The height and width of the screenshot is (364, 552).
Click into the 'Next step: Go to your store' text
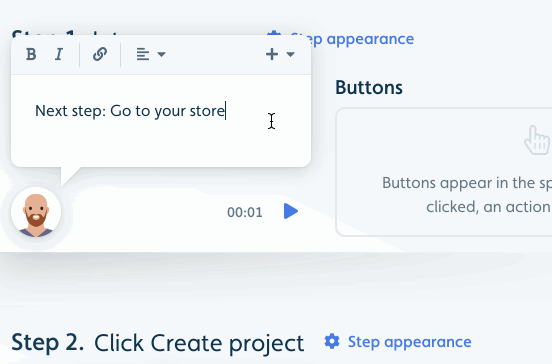click(130, 111)
